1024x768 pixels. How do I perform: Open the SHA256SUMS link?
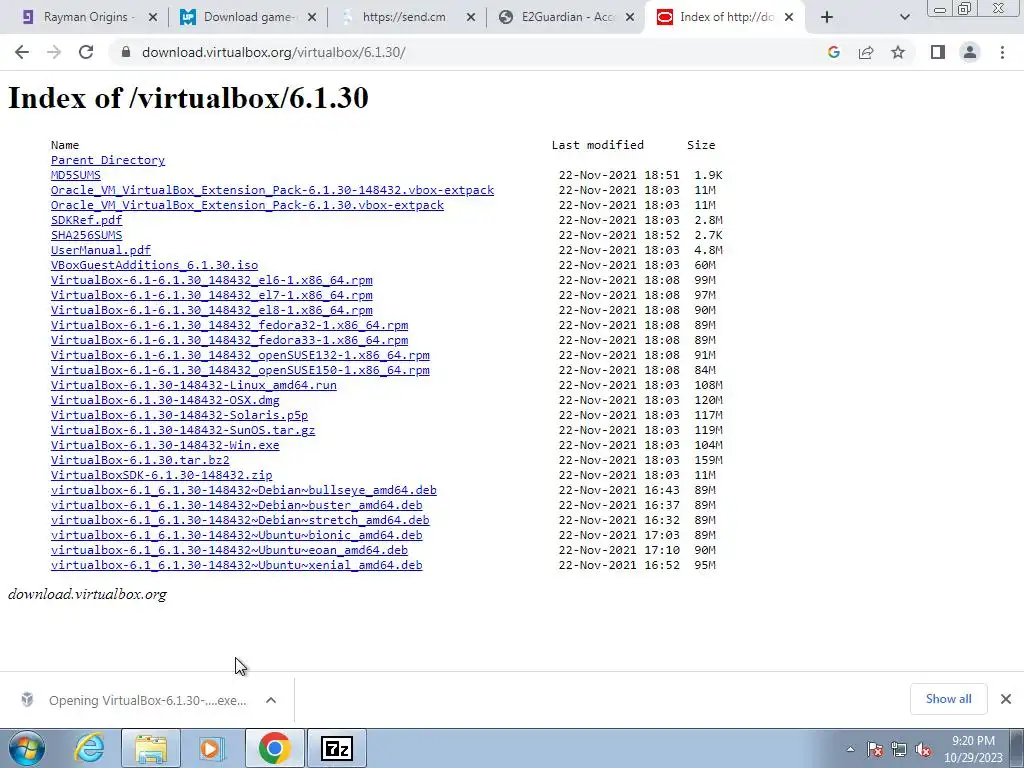pos(86,235)
